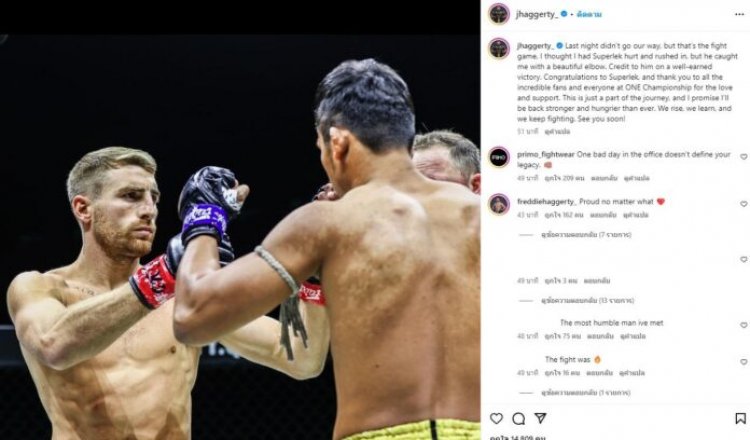
Task: Open freddiehaggerty_ avatar
Action: tap(499, 204)
